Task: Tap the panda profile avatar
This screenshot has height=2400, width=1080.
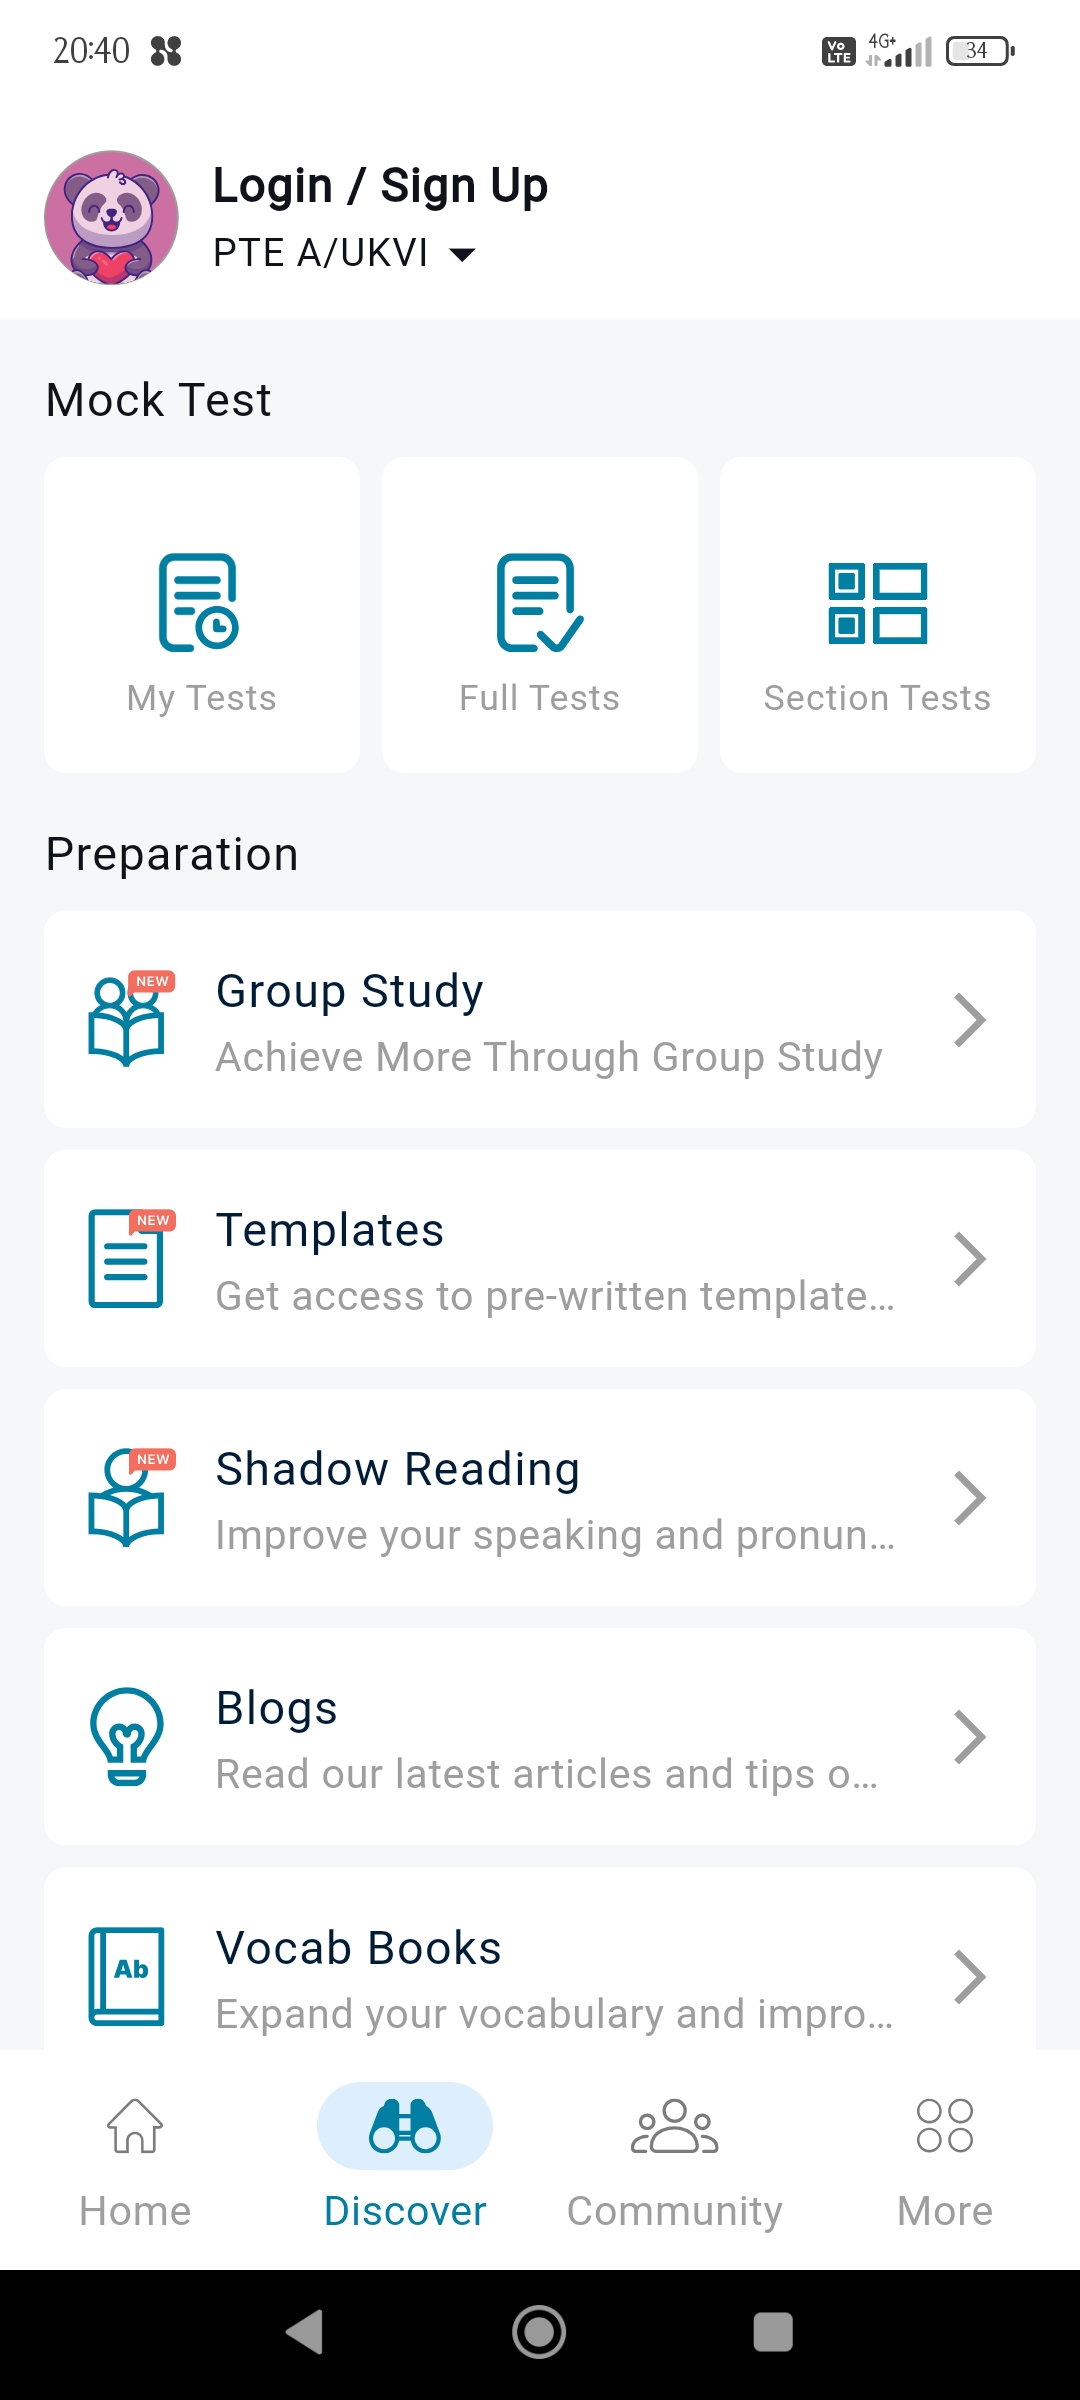Action: 112,218
